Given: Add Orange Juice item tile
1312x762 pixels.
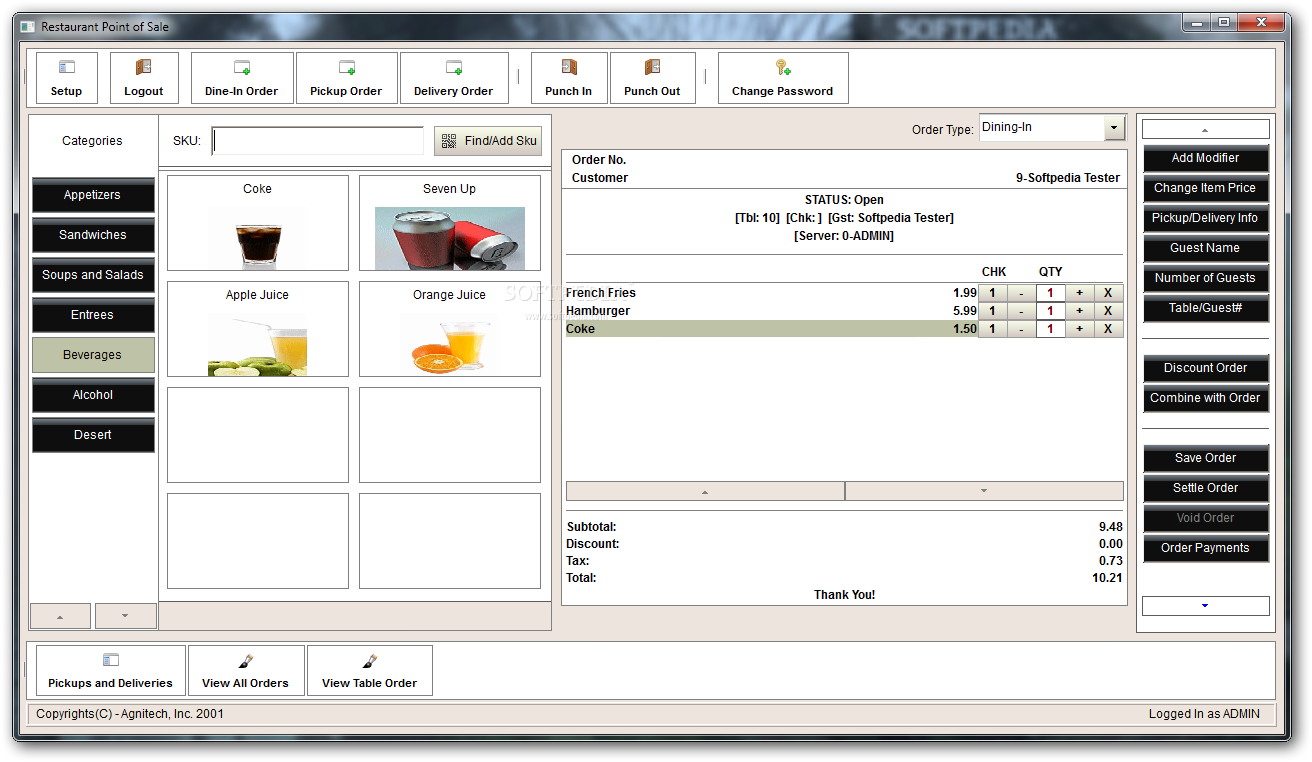Looking at the screenshot, I should 450,329.
